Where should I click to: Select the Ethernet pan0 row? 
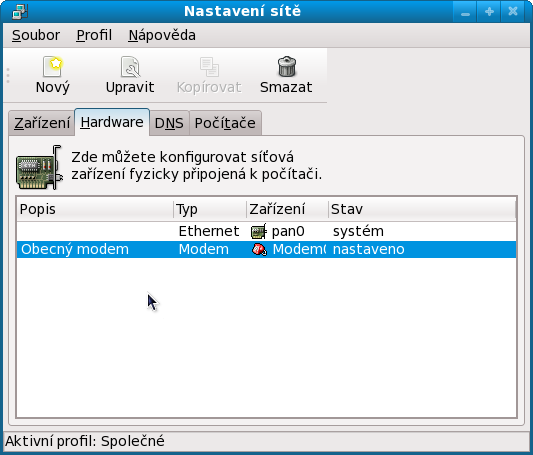266,232
